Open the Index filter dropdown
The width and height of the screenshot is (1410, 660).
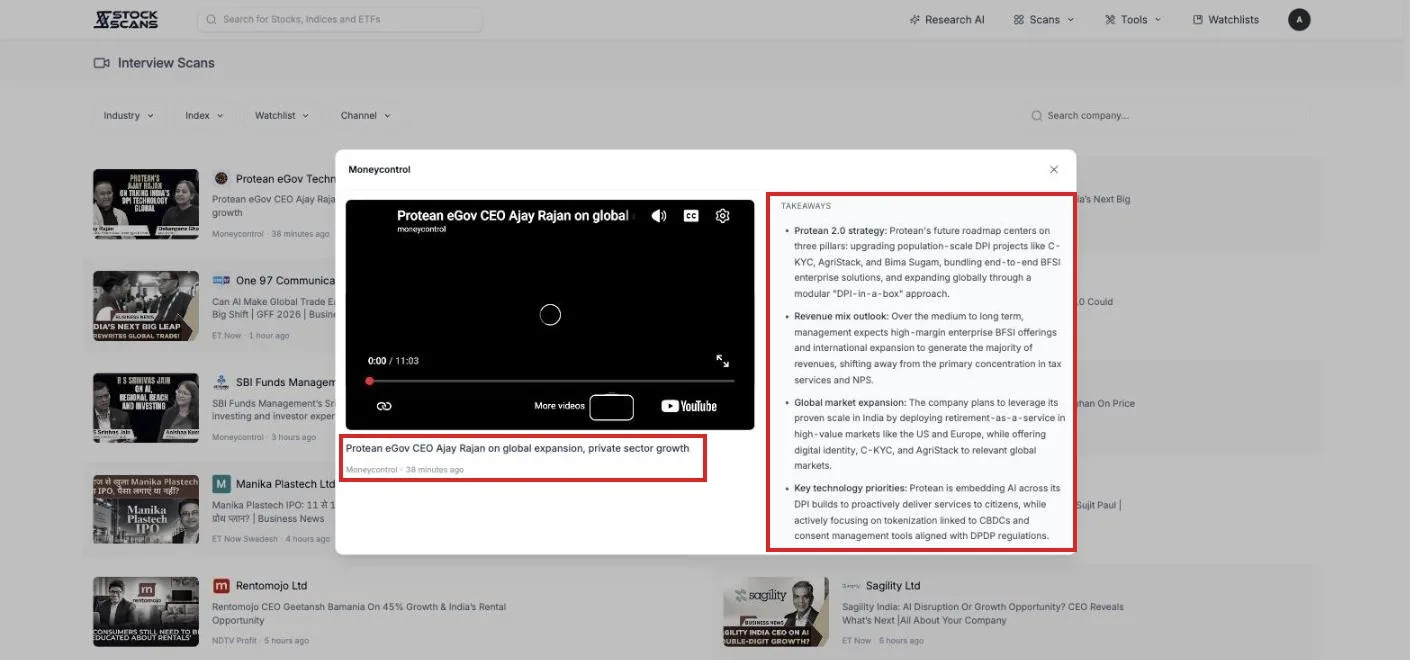[204, 115]
